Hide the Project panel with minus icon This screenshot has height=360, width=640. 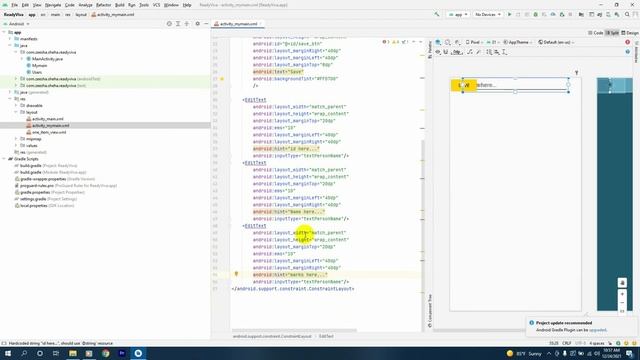click(206, 24)
